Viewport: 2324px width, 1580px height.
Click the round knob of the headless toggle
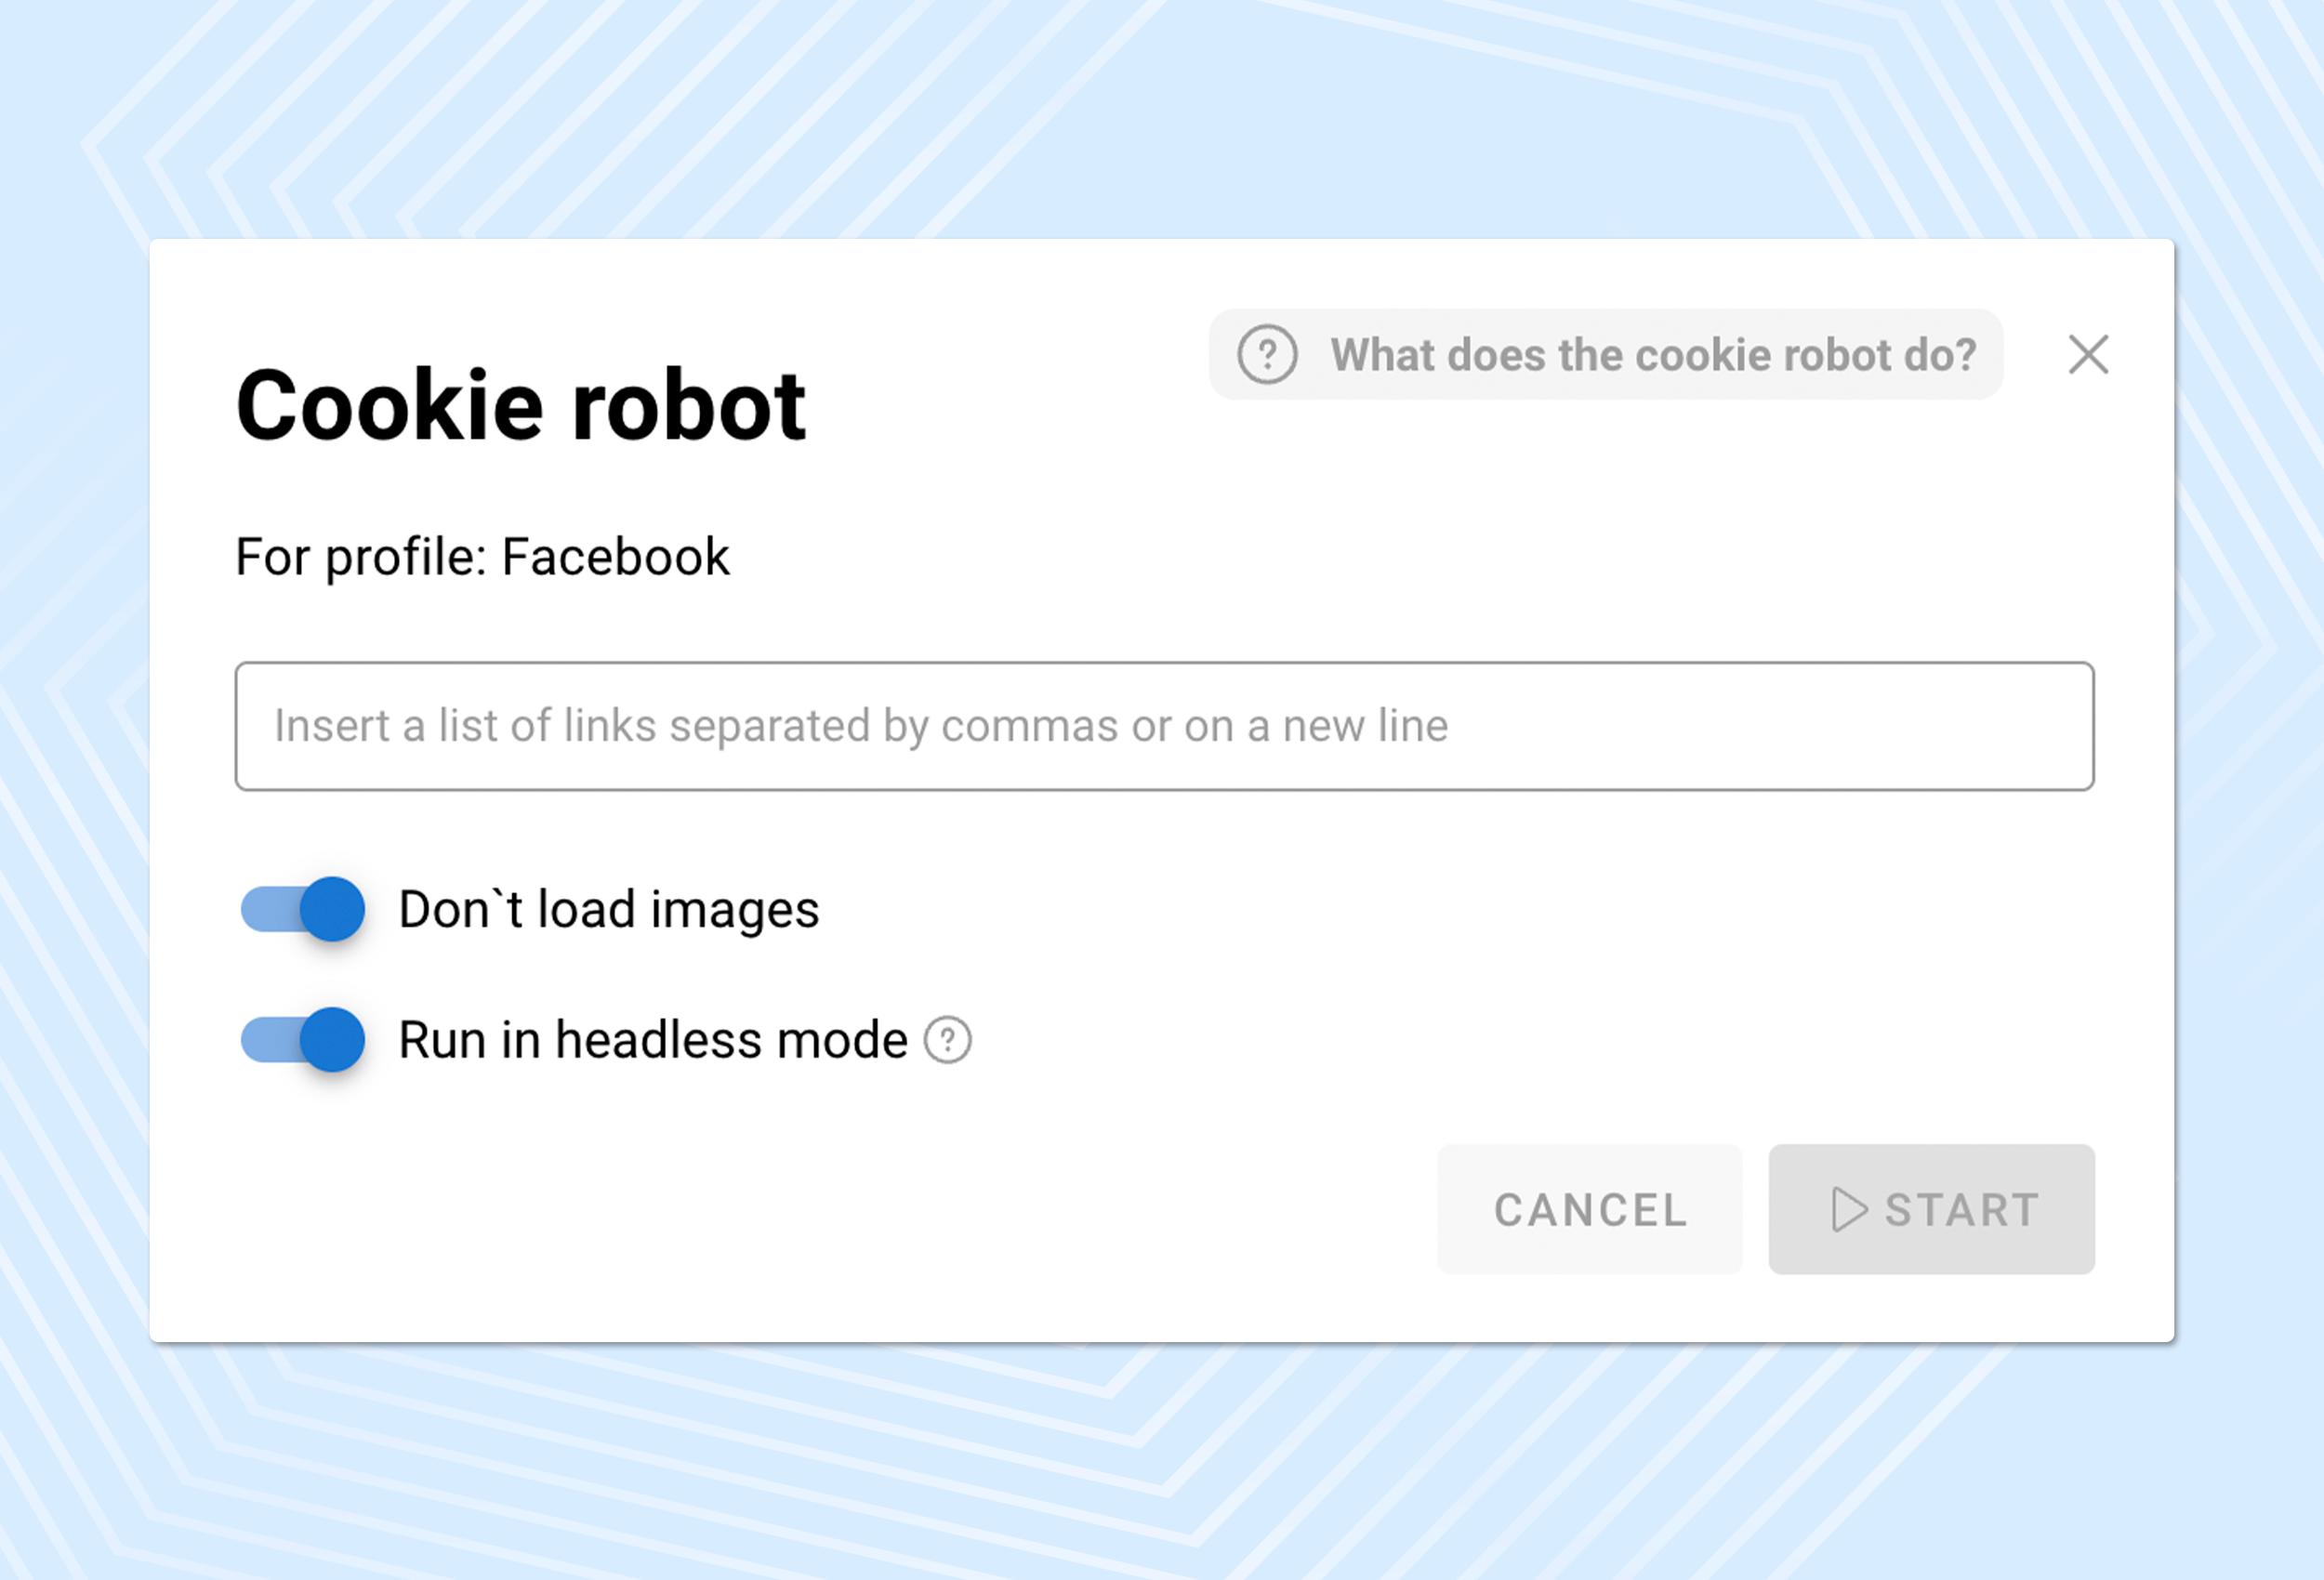pyautogui.click(x=333, y=1039)
